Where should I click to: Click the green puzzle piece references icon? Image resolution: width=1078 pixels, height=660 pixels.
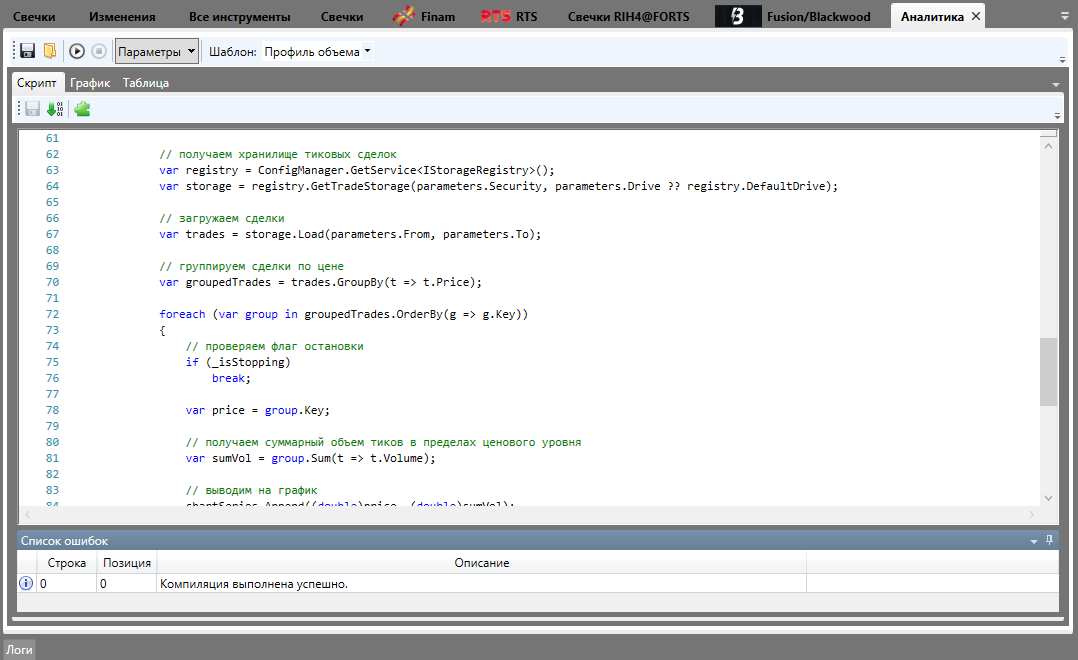[82, 109]
